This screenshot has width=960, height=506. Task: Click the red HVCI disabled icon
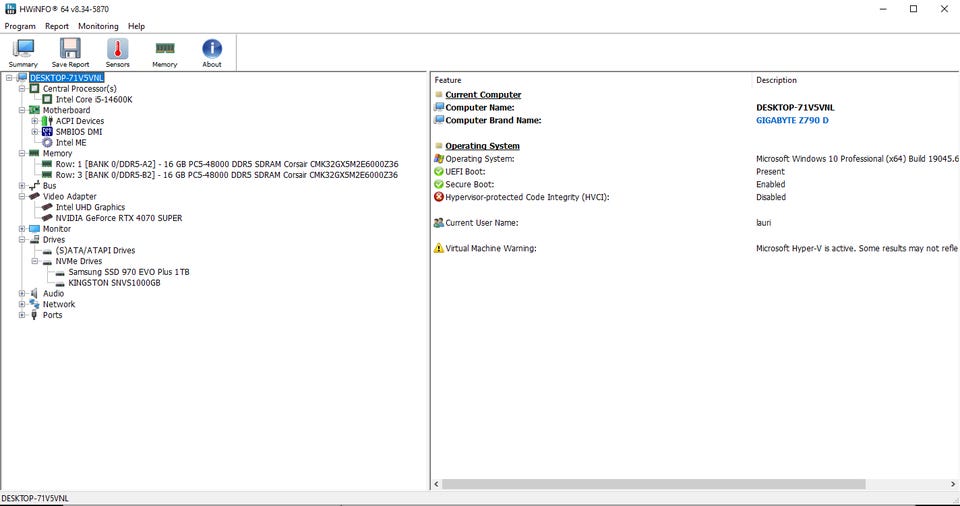(438, 197)
